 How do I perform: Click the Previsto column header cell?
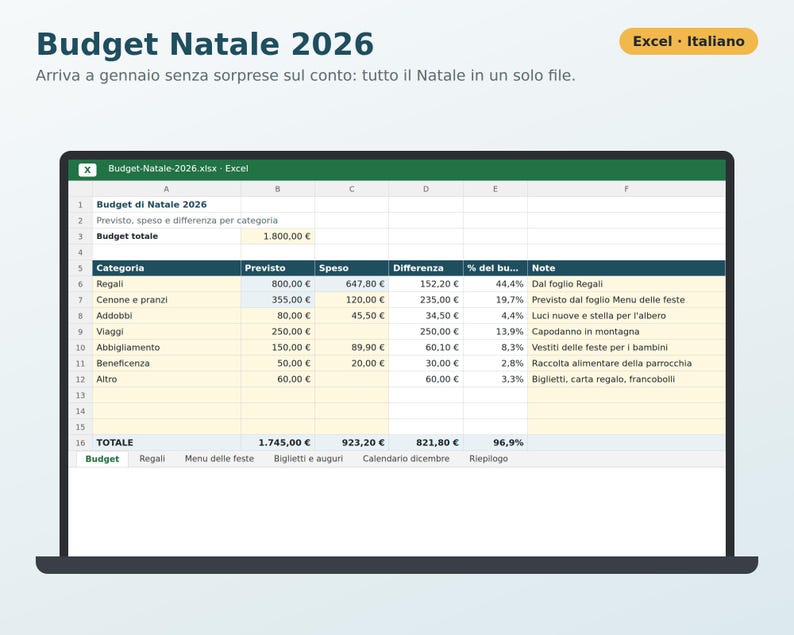(x=277, y=268)
